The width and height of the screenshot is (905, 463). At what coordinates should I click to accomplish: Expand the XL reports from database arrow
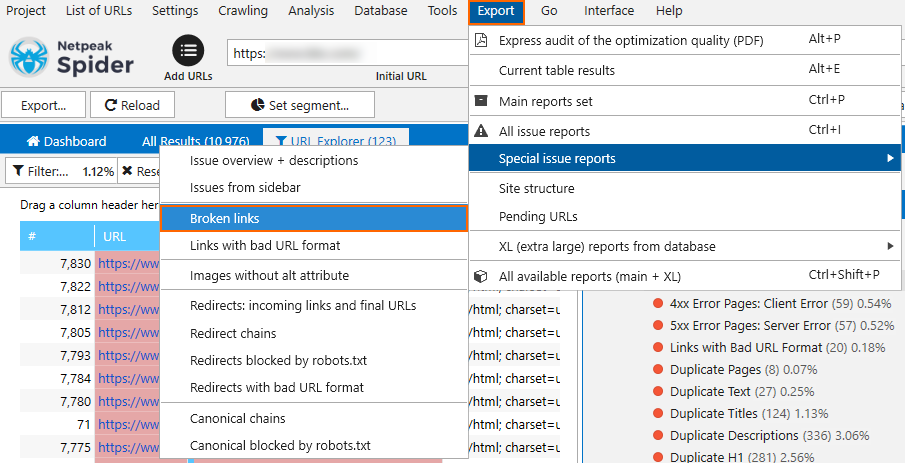pyautogui.click(x=891, y=247)
